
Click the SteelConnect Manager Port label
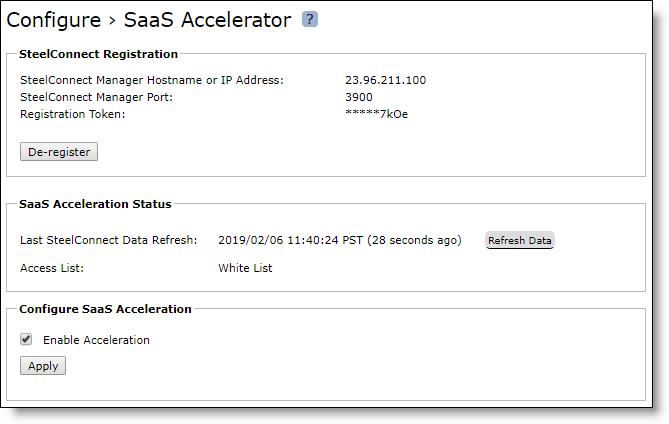(x=96, y=97)
